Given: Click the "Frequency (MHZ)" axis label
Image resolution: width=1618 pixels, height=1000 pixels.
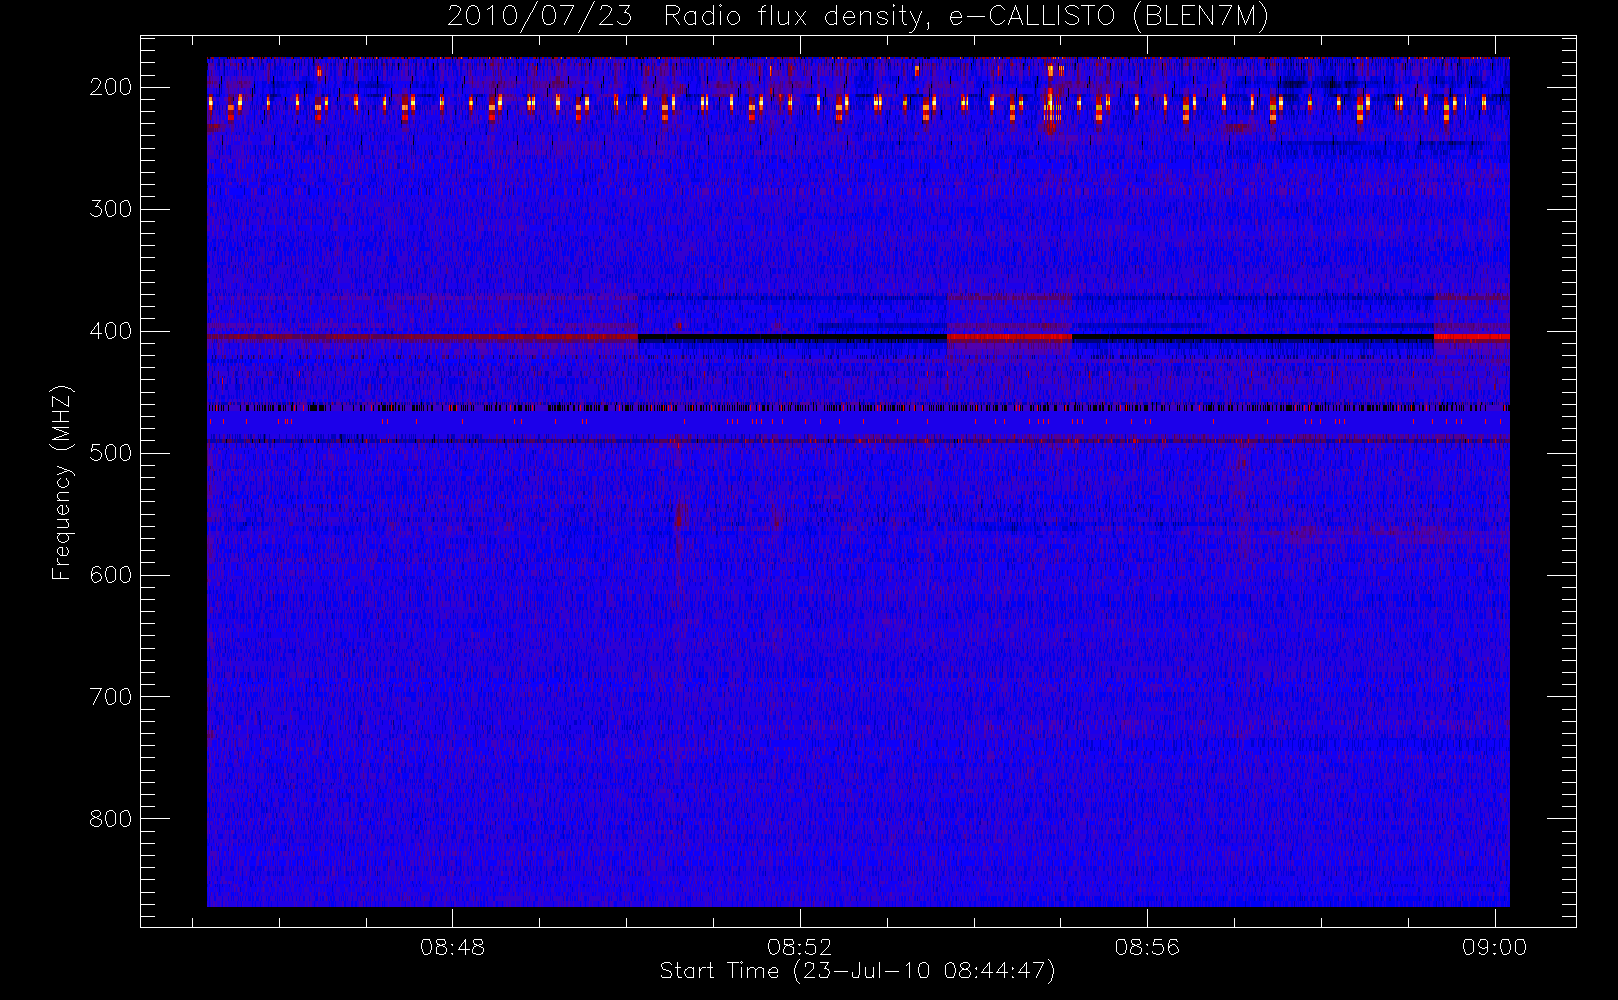Looking at the screenshot, I should point(62,482).
